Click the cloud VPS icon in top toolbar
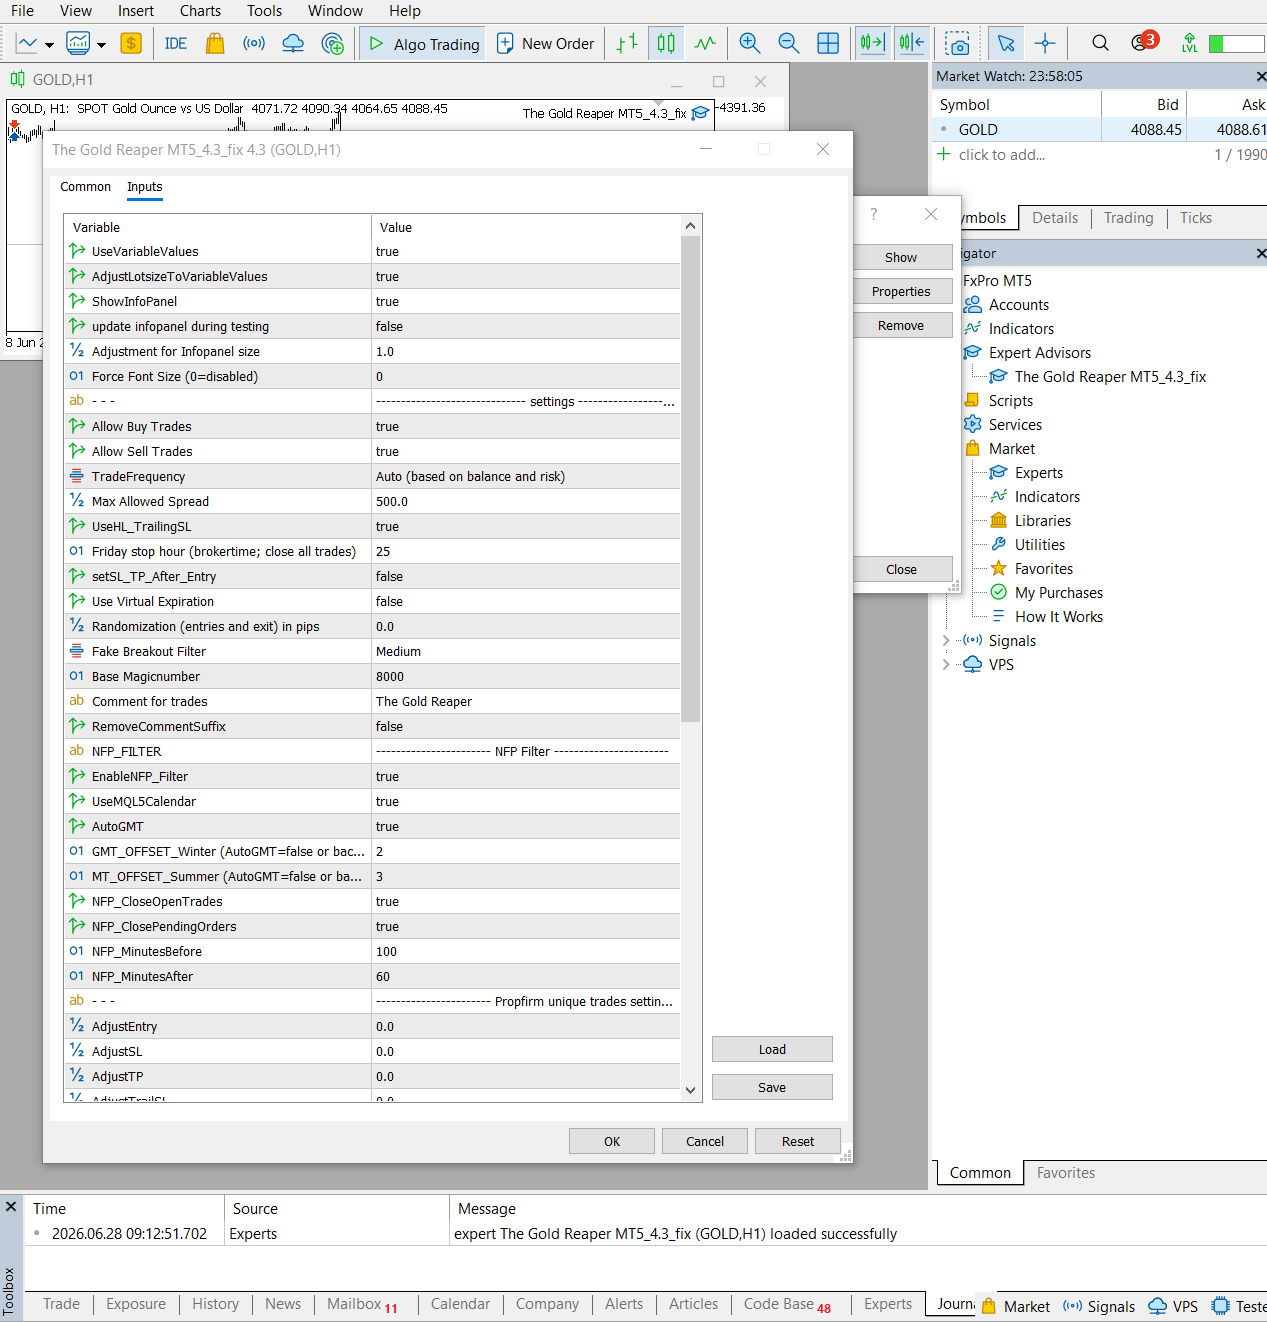1267x1322 pixels. click(293, 43)
